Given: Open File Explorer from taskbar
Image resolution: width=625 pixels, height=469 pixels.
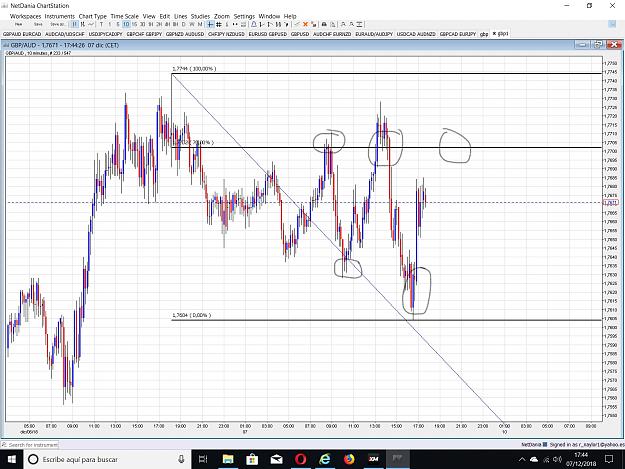Looking at the screenshot, I should (x=228, y=459).
